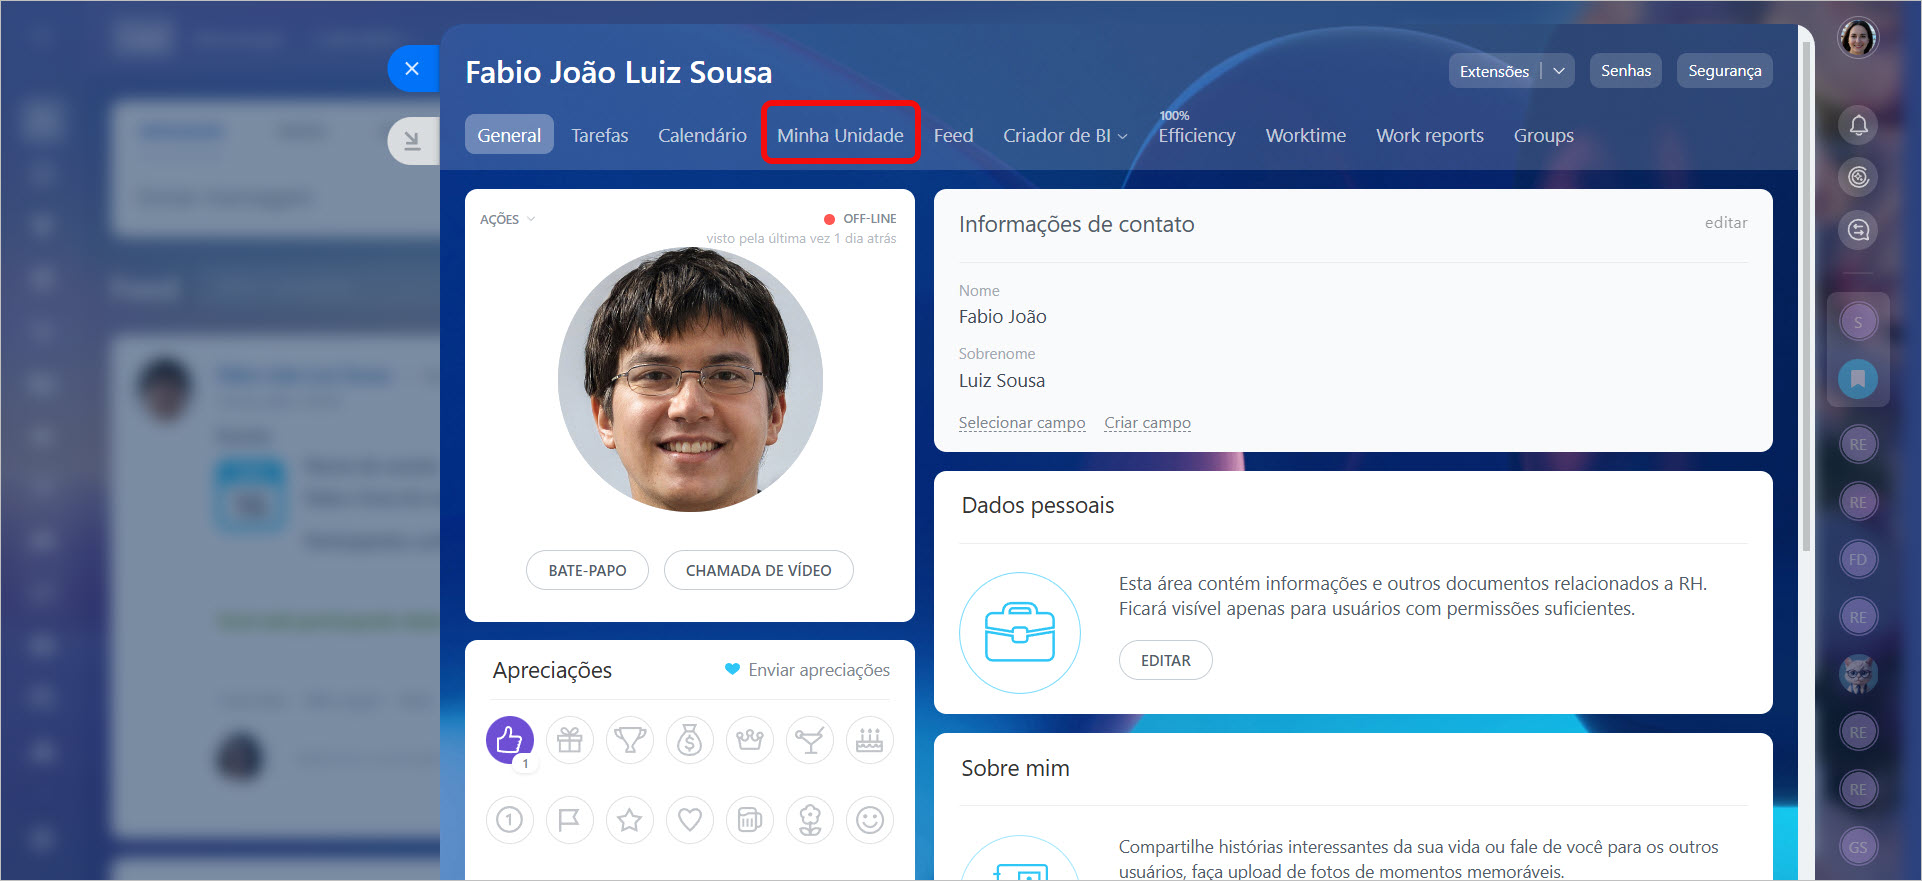Click the Extensões button
The height and width of the screenshot is (881, 1922).
tap(1494, 71)
